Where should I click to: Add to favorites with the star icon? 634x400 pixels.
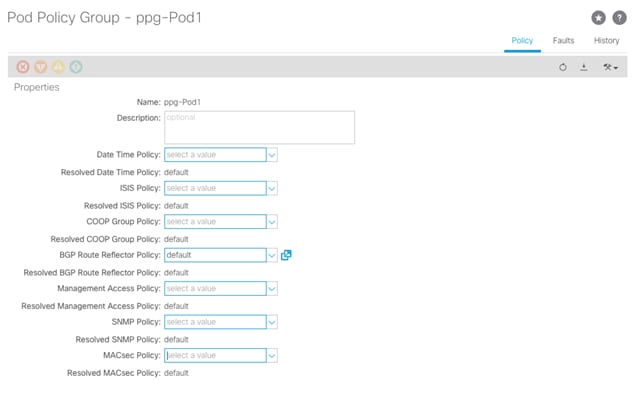pyautogui.click(x=598, y=18)
